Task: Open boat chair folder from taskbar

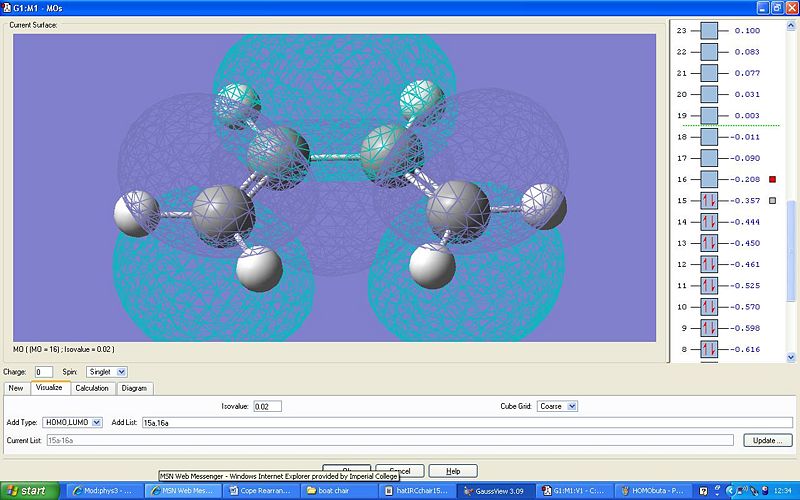Action: coord(340,491)
